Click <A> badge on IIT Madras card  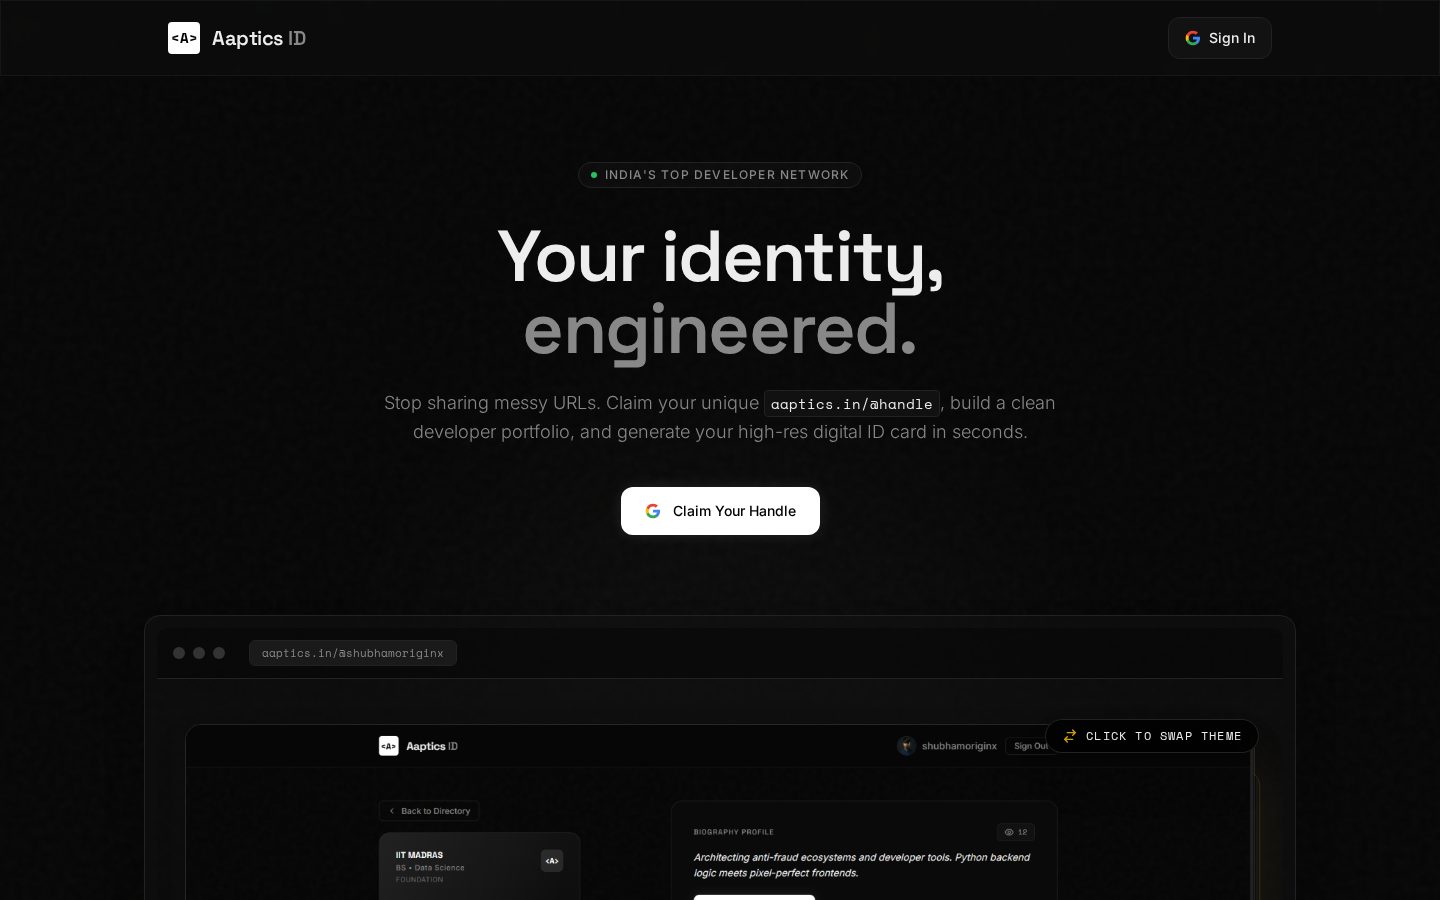[x=552, y=861]
